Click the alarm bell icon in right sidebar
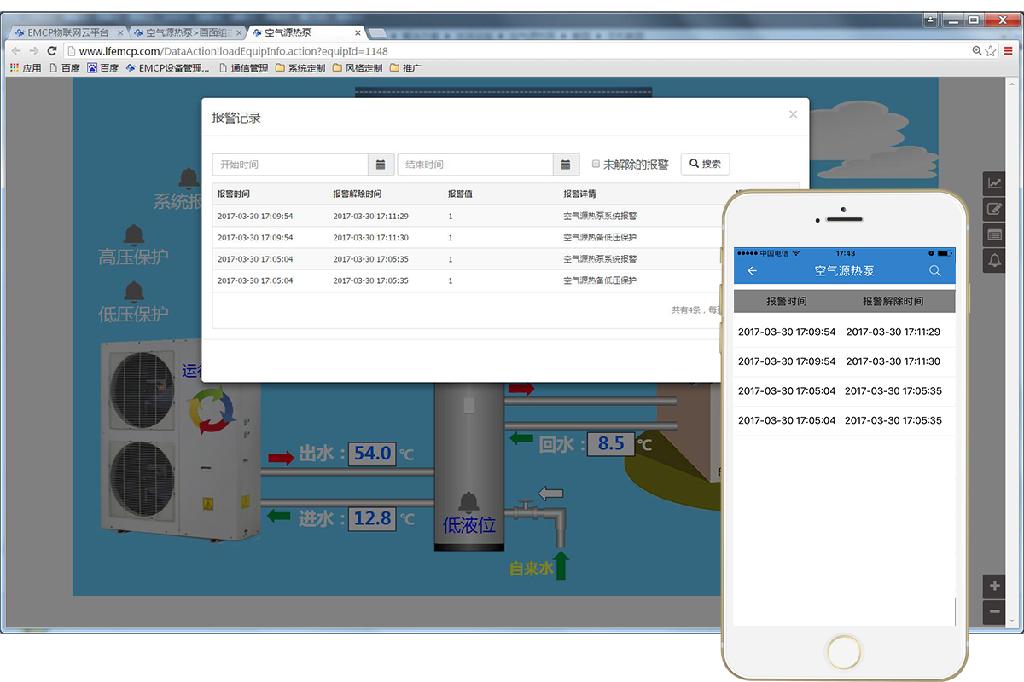 tap(994, 261)
